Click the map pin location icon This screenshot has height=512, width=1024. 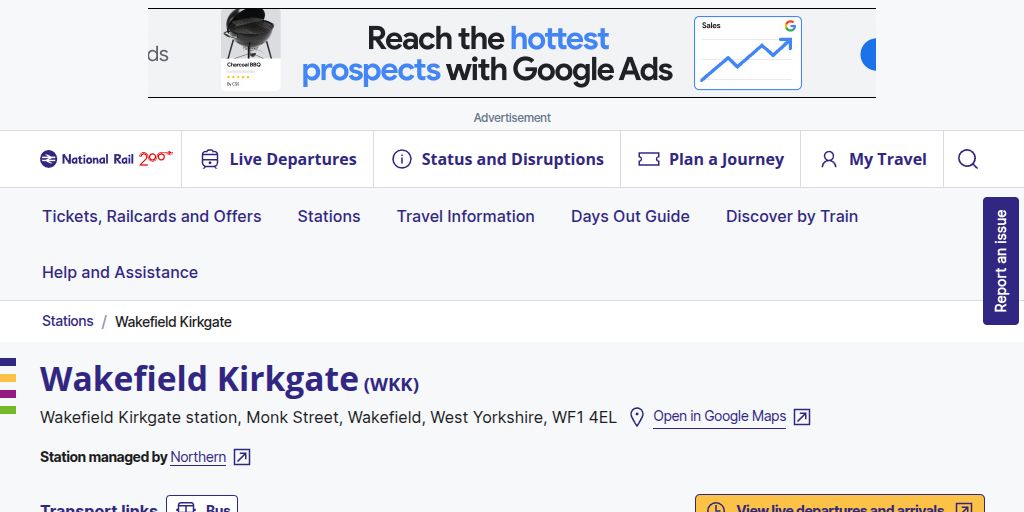point(637,417)
